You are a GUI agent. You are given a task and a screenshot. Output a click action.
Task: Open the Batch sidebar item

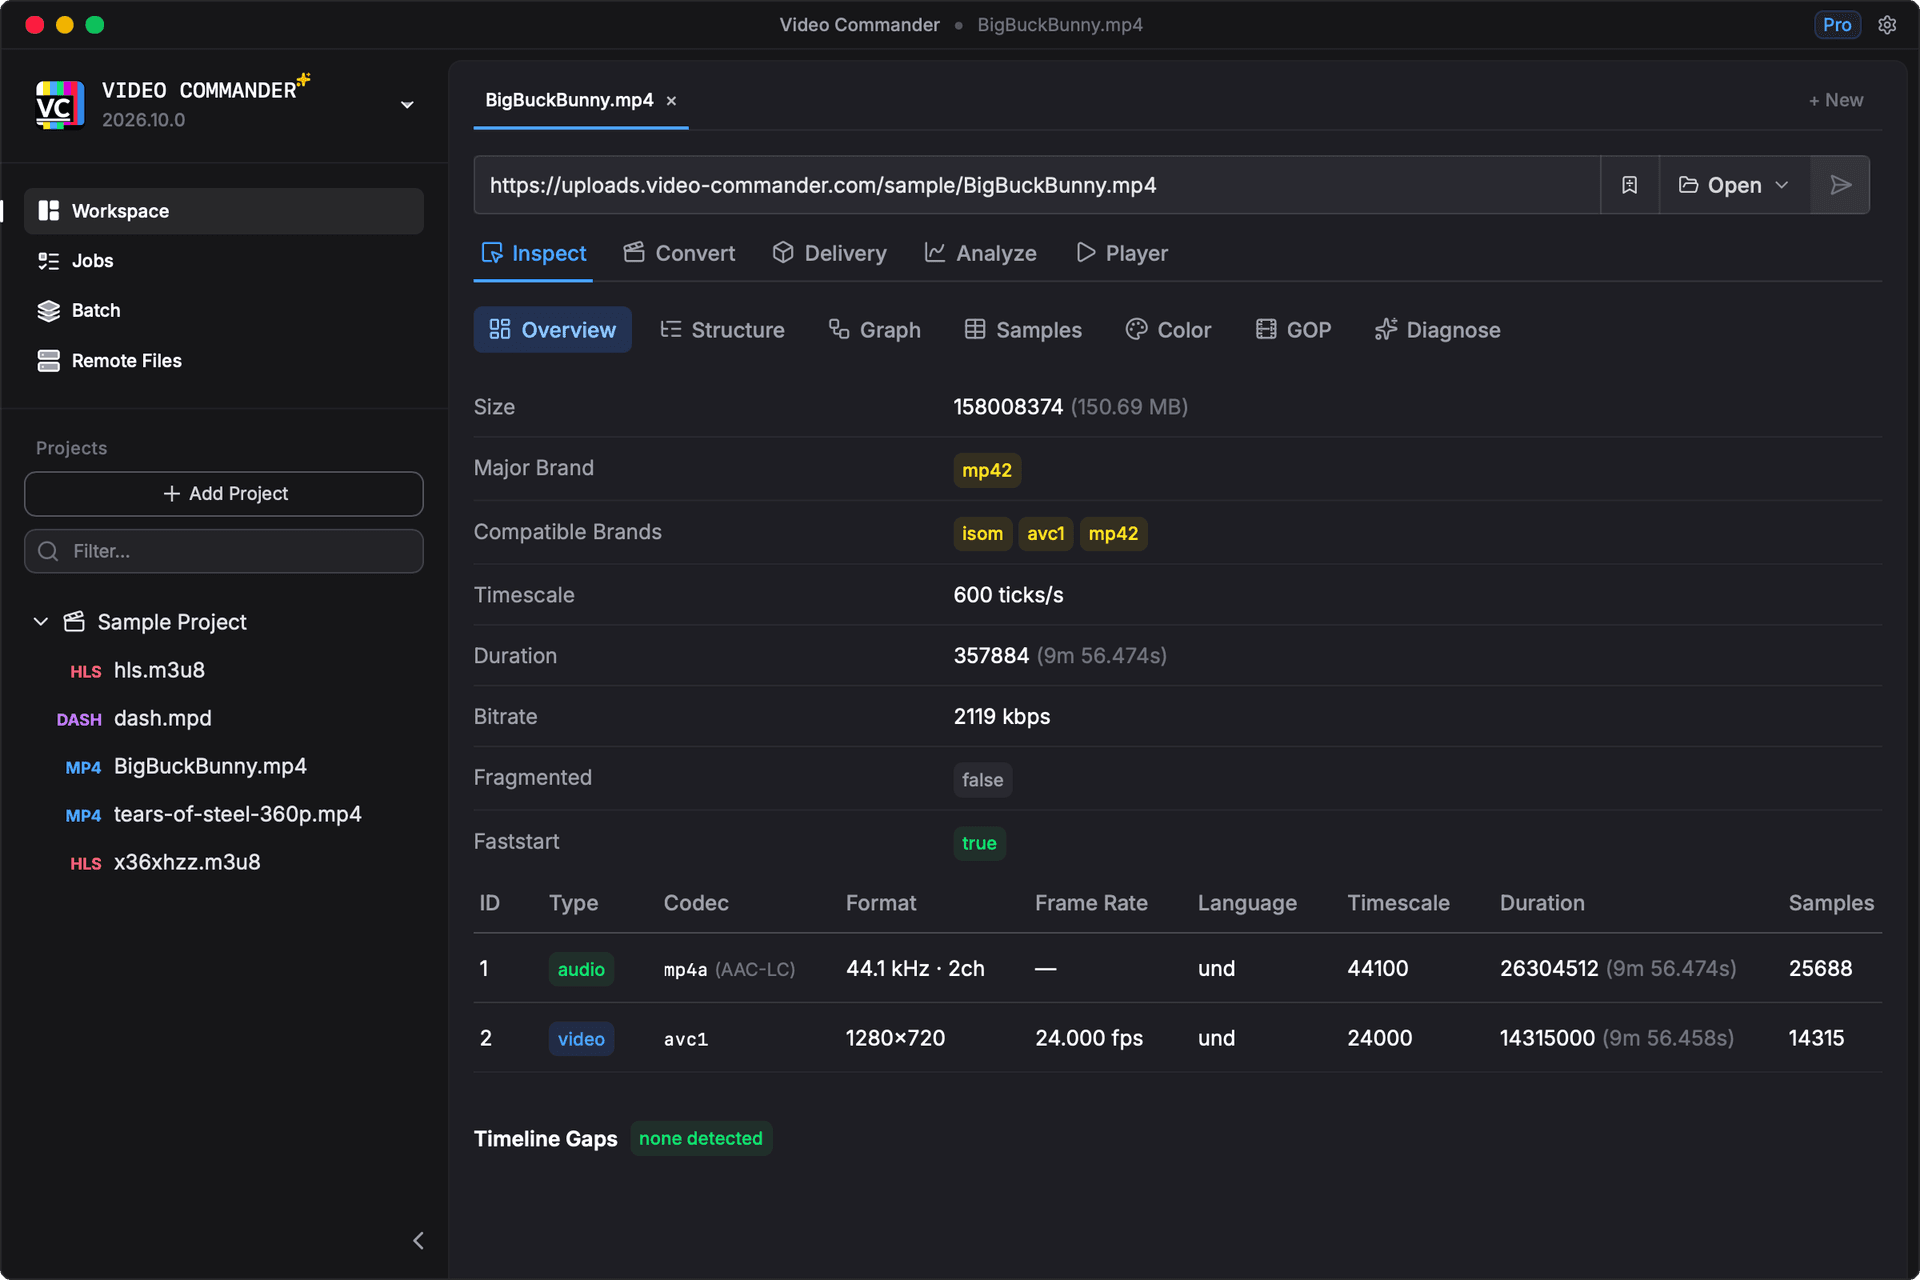pos(224,311)
